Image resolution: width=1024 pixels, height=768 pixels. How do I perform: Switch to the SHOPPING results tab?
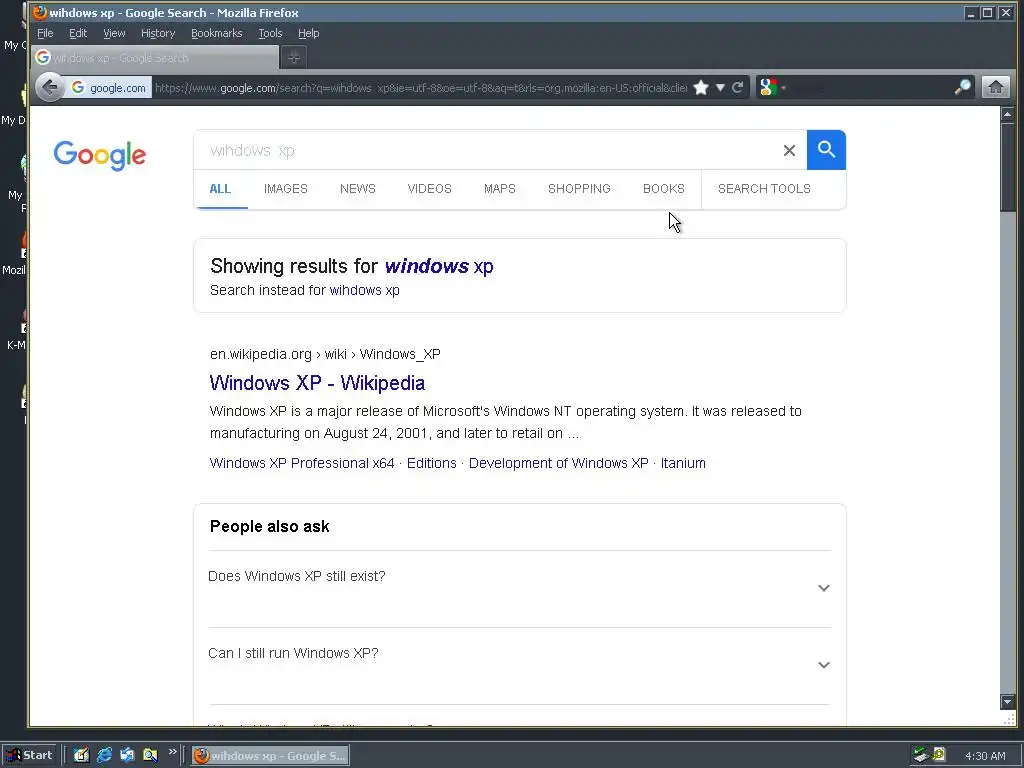click(x=579, y=189)
